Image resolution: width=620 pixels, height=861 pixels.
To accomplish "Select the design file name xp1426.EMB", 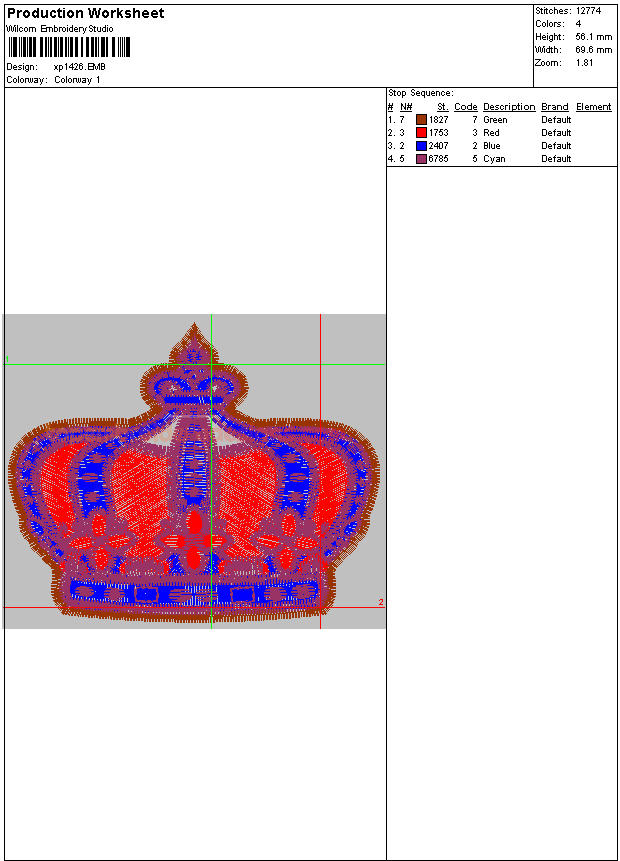I will tap(80, 67).
